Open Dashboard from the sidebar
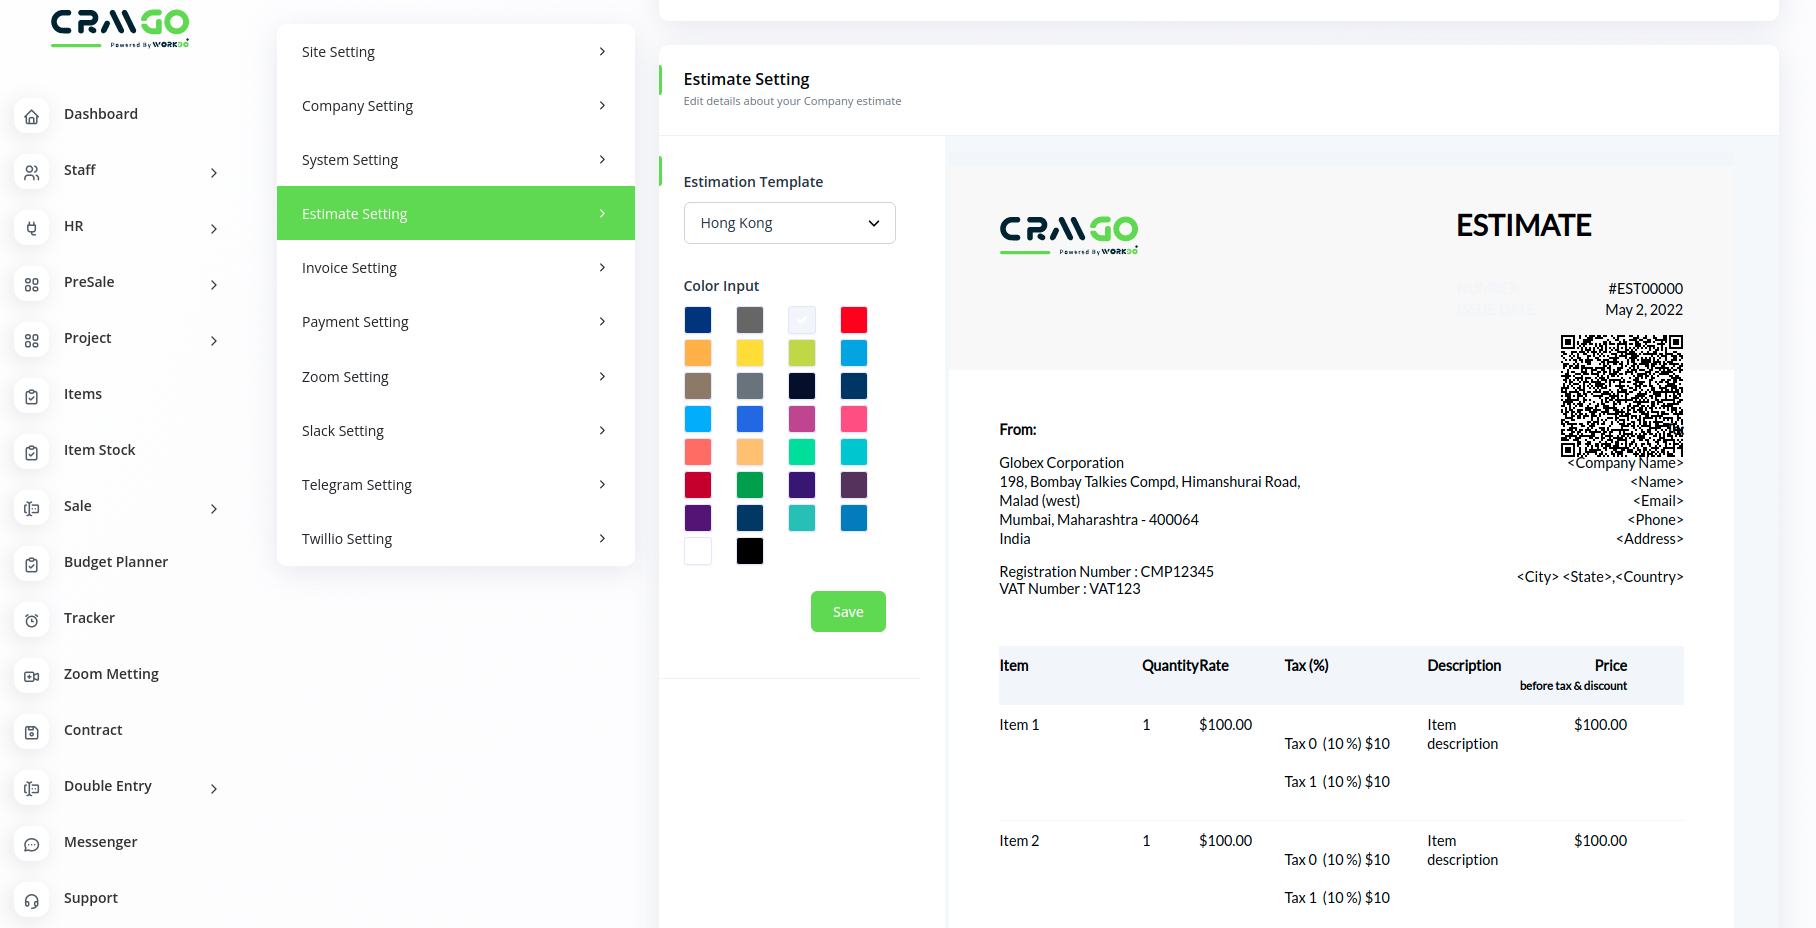This screenshot has width=1816, height=928. point(101,114)
